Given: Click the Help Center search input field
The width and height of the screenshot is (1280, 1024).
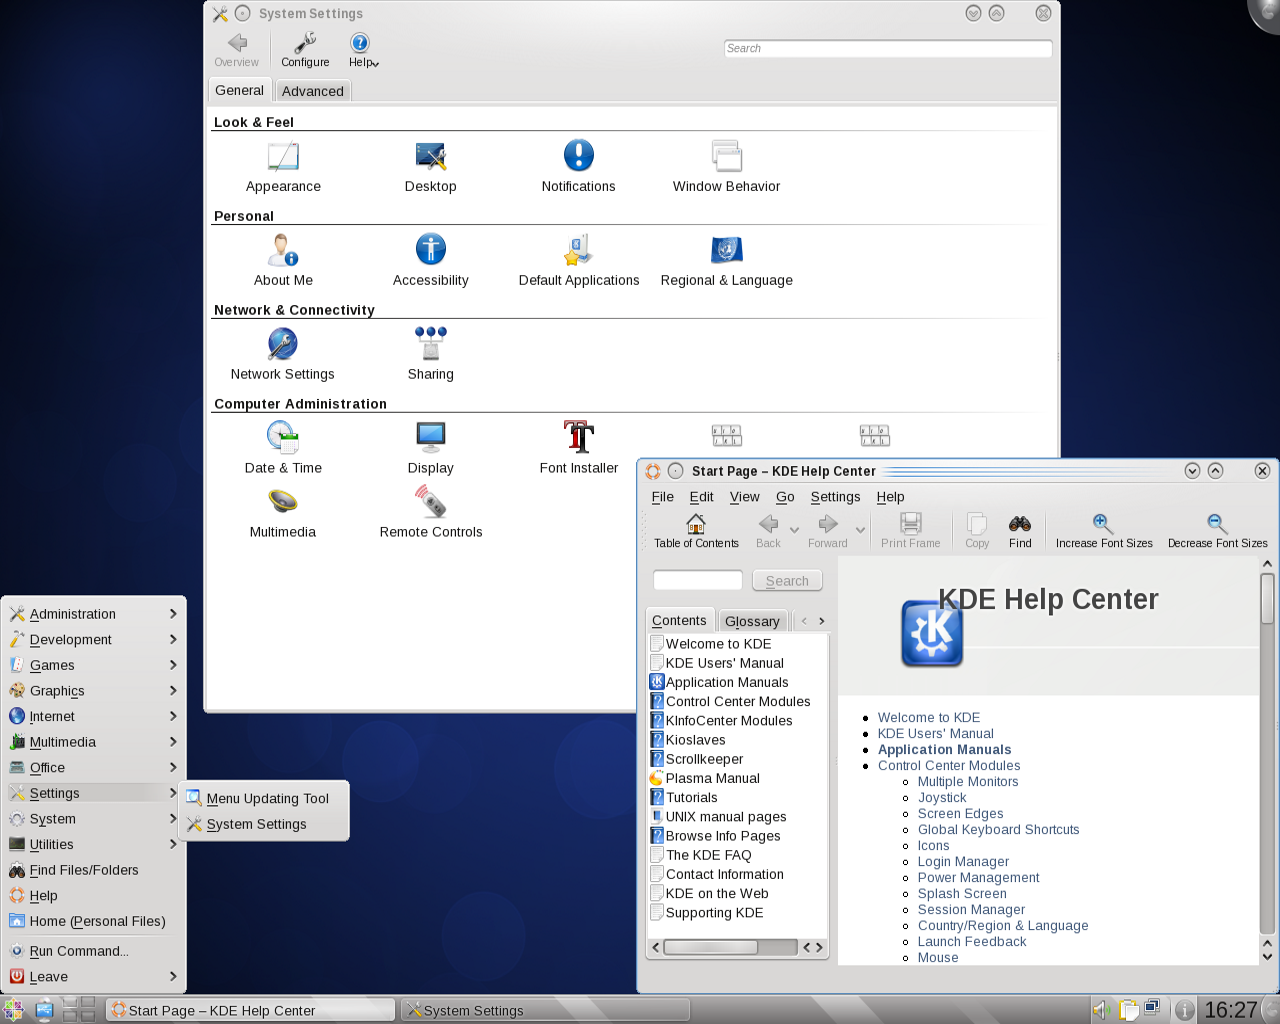Looking at the screenshot, I should tap(697, 580).
